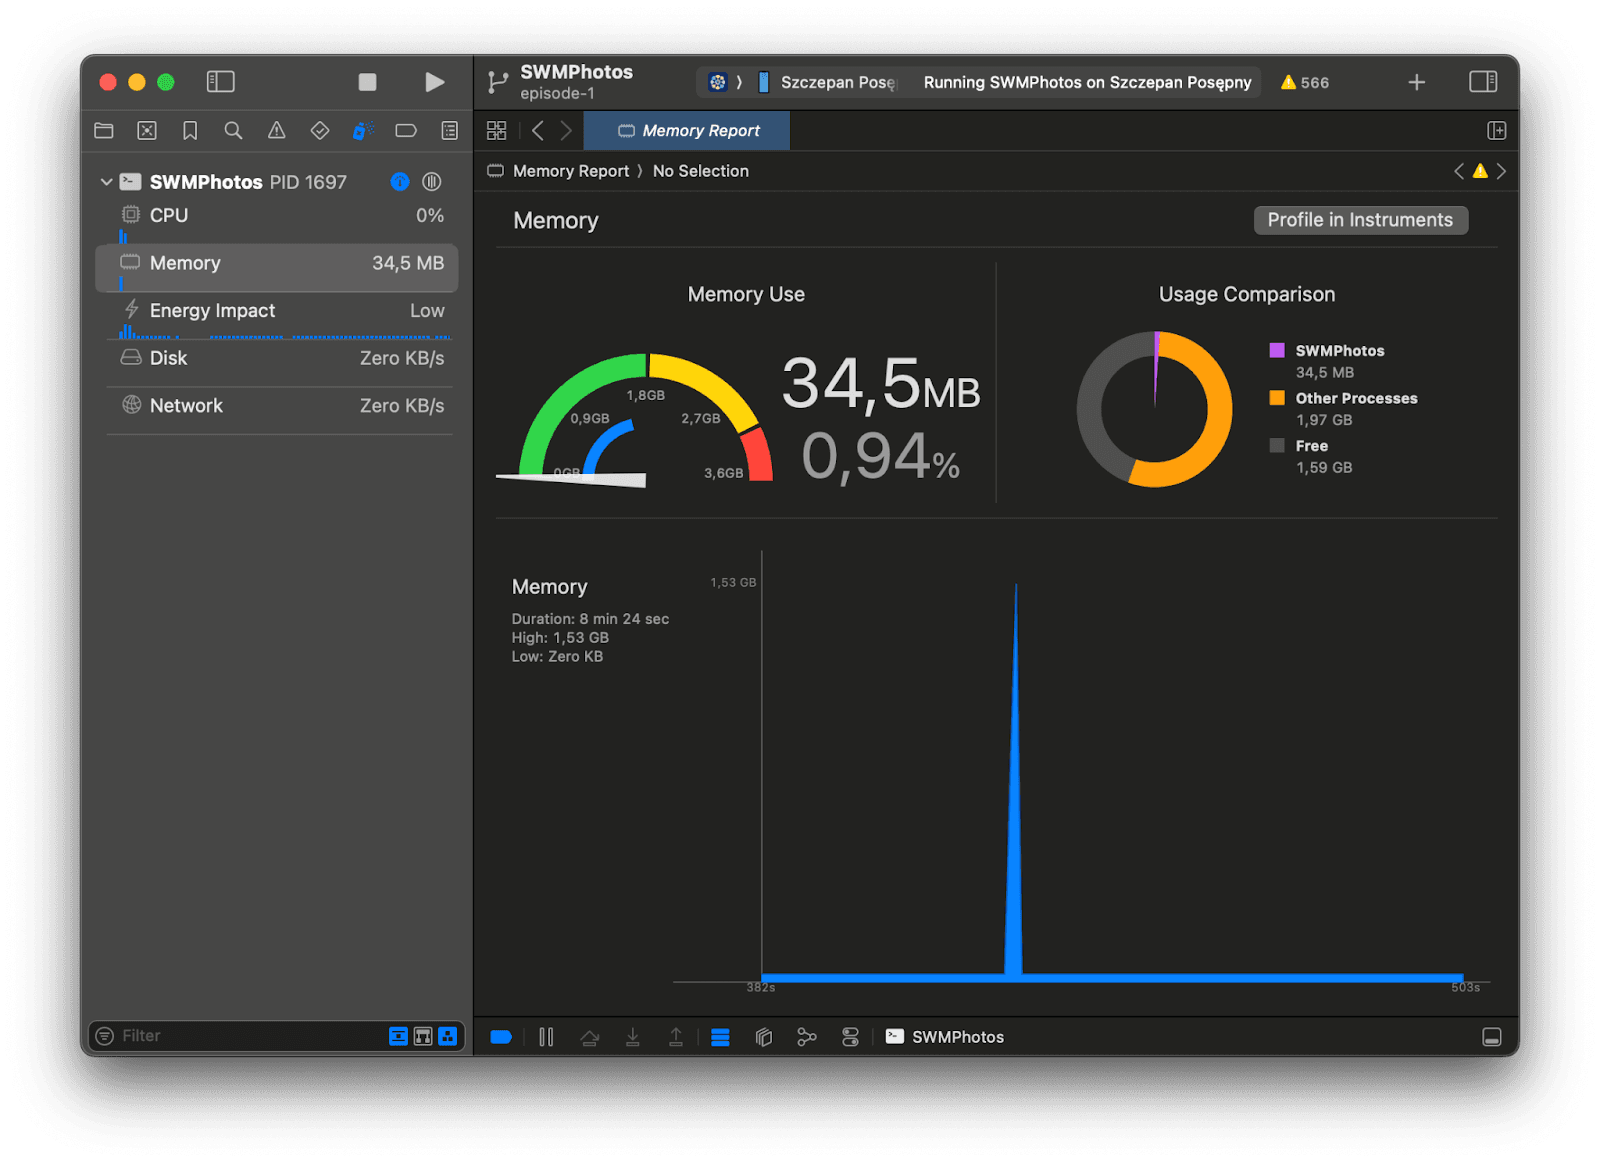This screenshot has width=1600, height=1163.
Task: Click the Debug View Hierarchy icon
Action: coord(764,1037)
